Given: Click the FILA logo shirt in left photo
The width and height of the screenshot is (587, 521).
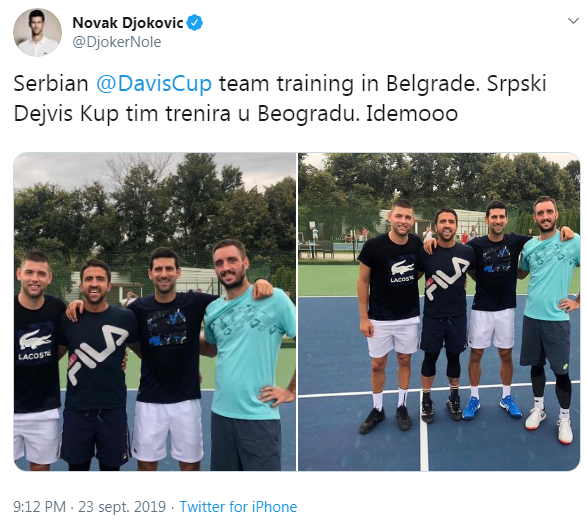Looking at the screenshot, I should pos(98,356).
